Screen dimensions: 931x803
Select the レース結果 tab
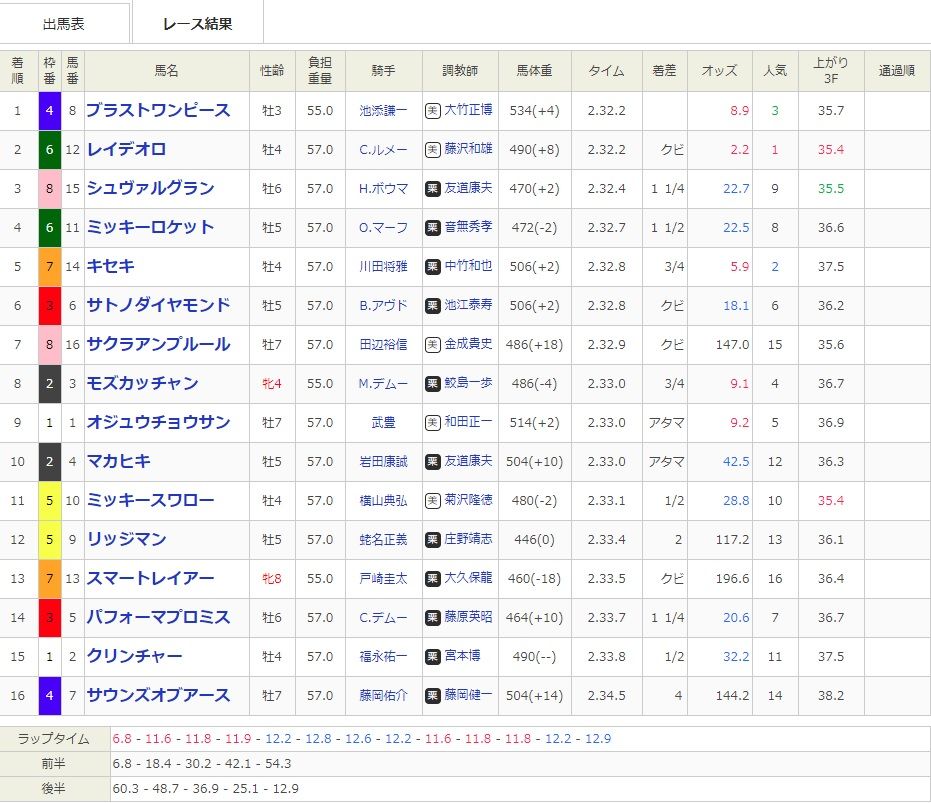tap(198, 23)
